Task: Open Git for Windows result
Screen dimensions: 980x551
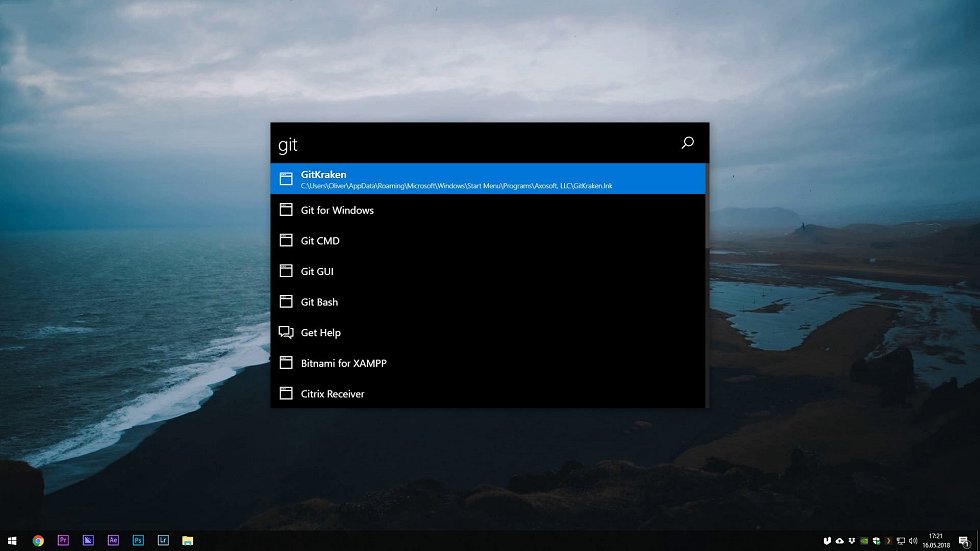Action: pyautogui.click(x=488, y=210)
